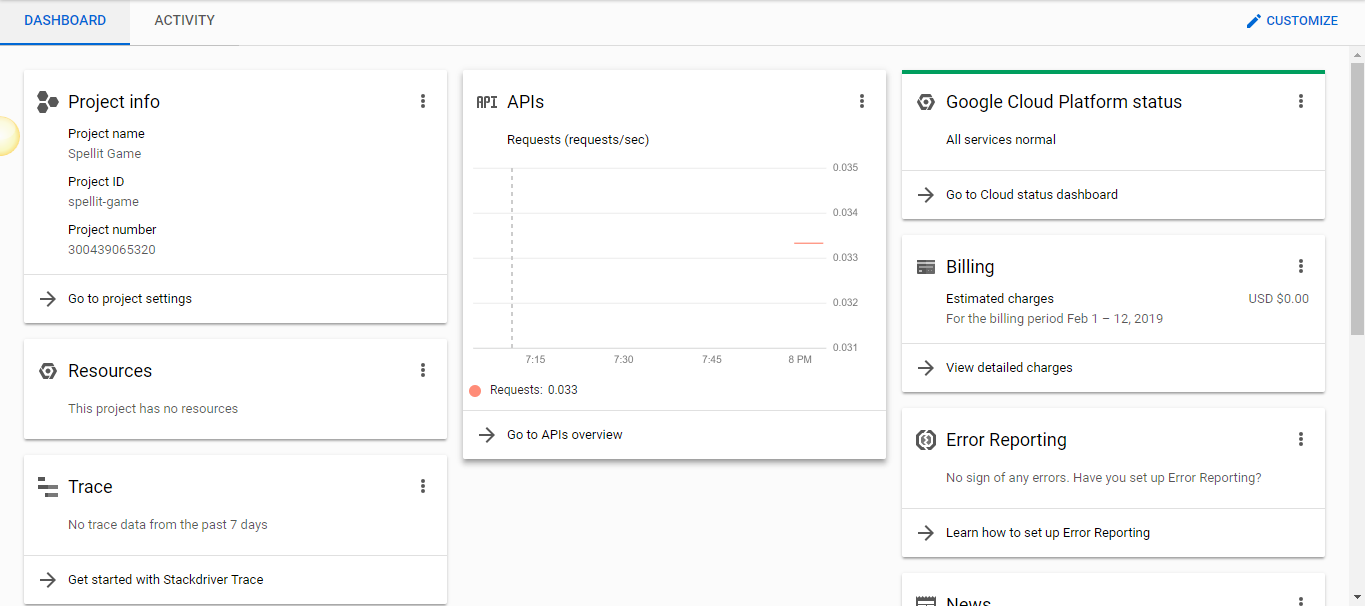Click the Resources card icon
This screenshot has width=1365, height=606.
pos(47,371)
